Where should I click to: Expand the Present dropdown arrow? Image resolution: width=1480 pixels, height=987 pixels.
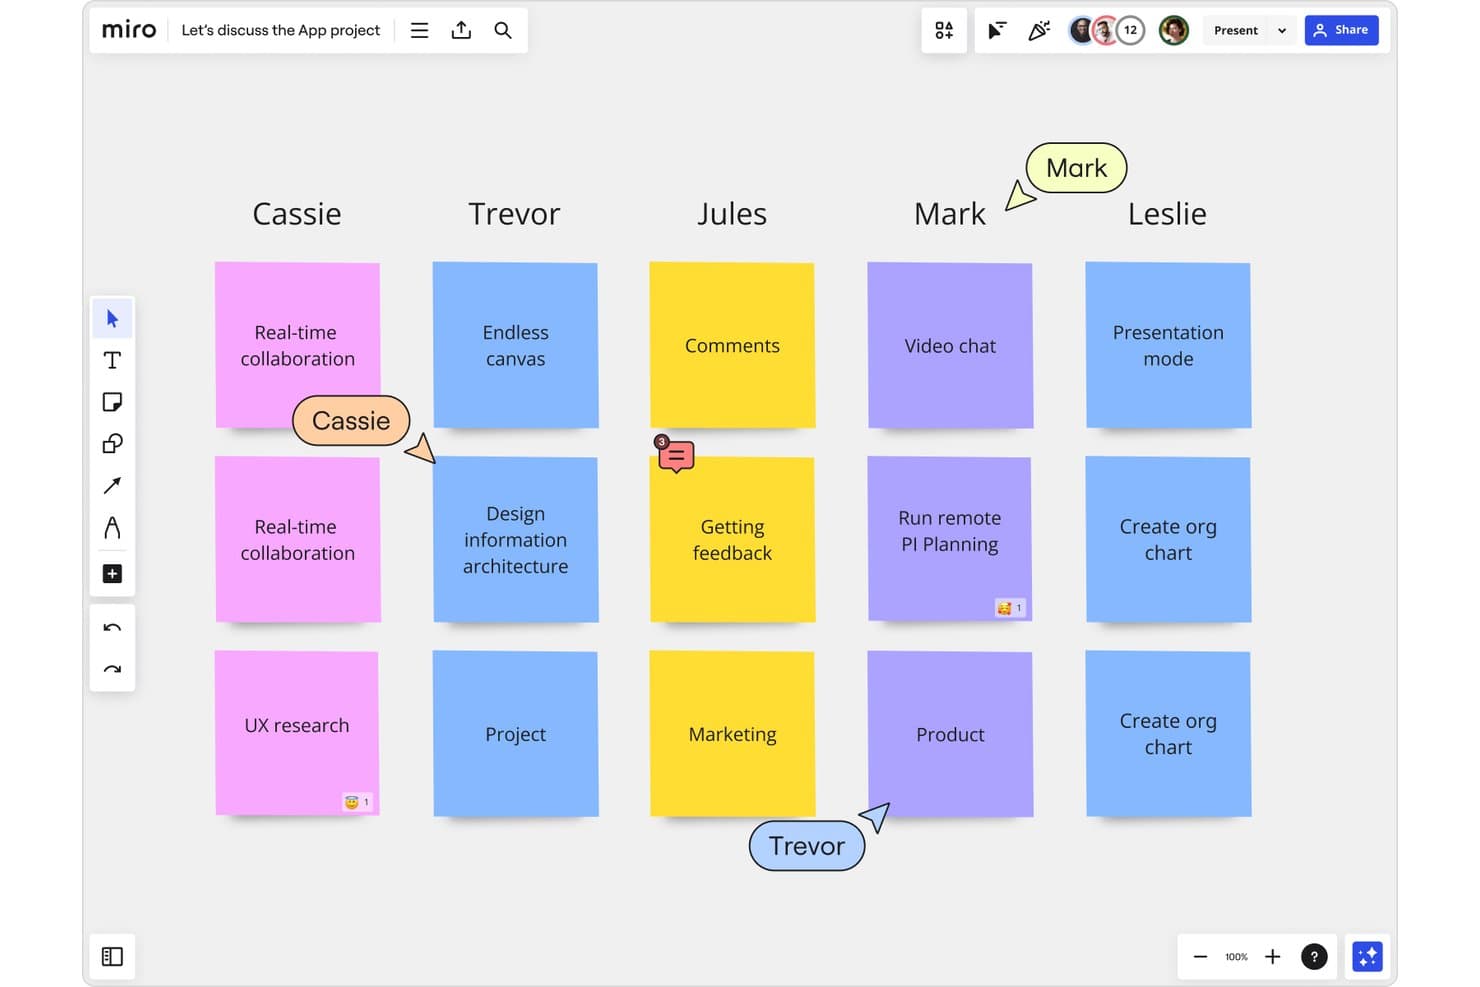pos(1282,30)
